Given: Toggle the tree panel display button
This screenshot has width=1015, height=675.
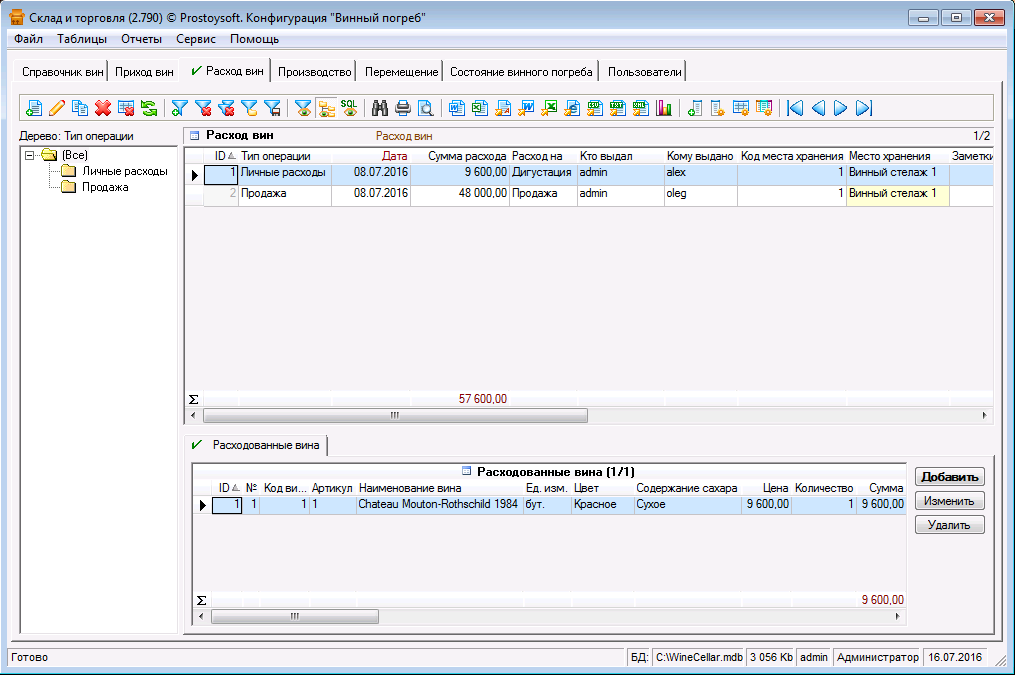Looking at the screenshot, I should [326, 108].
